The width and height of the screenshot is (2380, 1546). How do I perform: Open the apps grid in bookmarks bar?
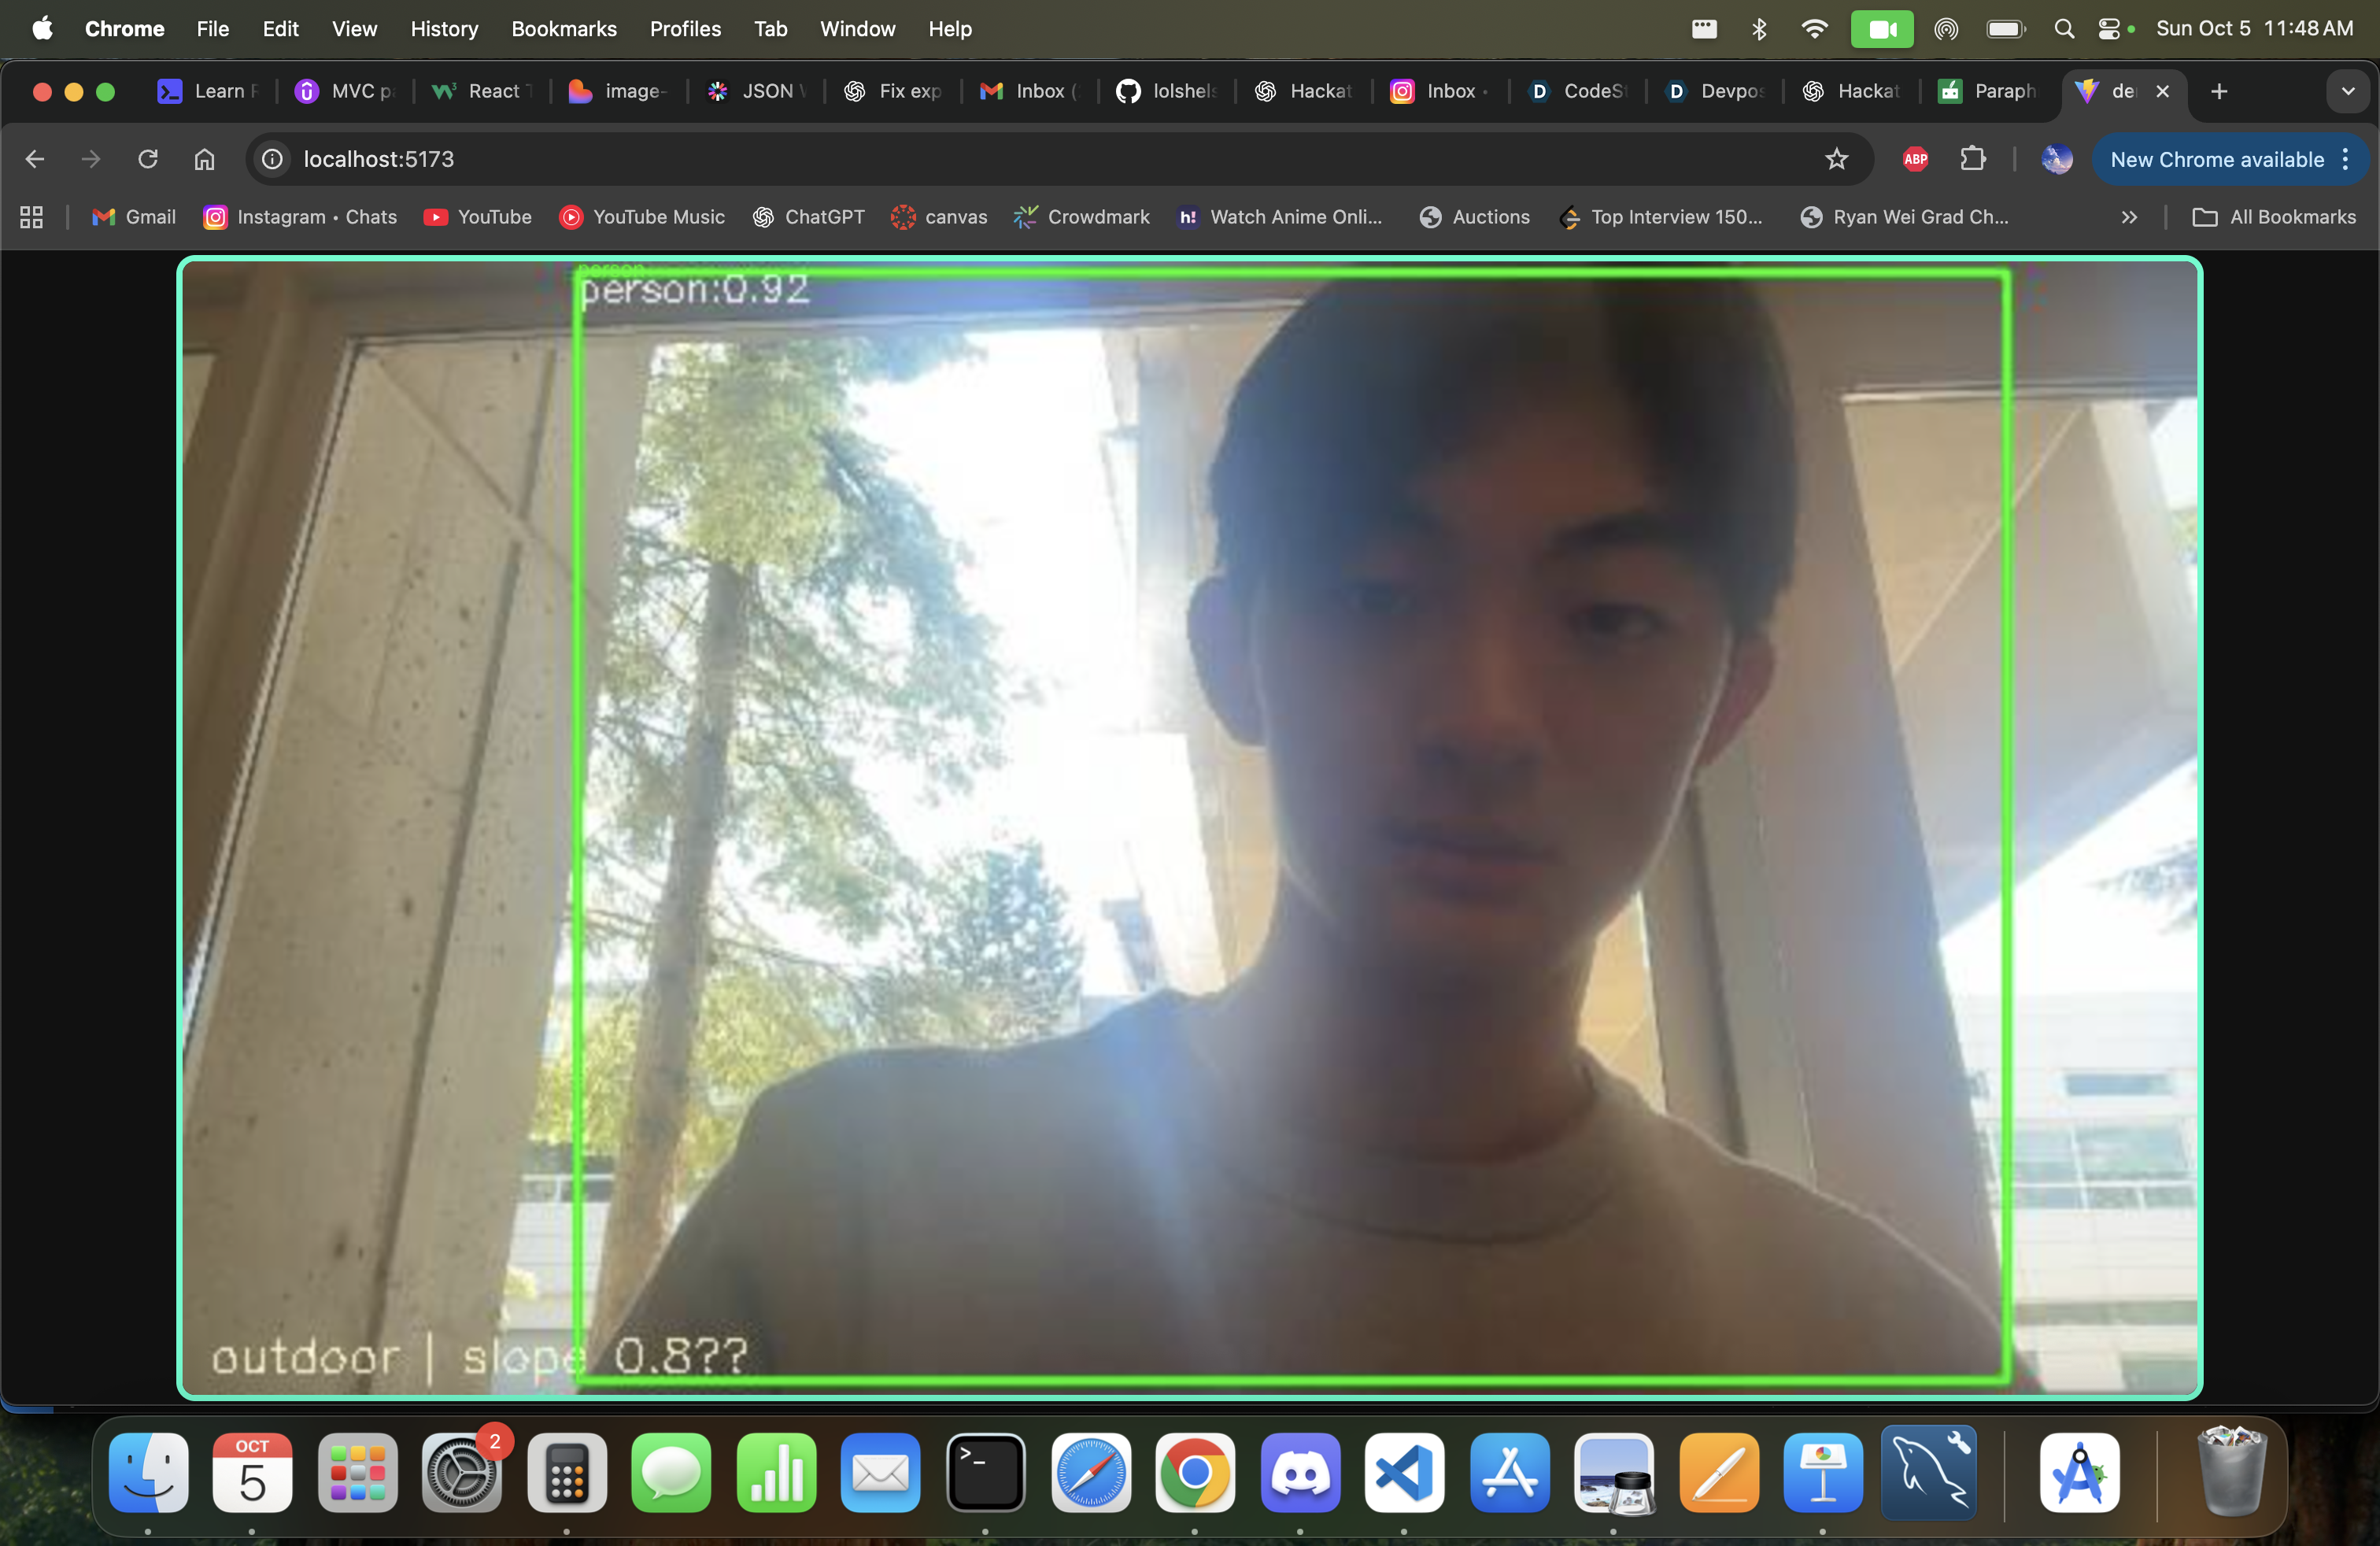coord(31,217)
